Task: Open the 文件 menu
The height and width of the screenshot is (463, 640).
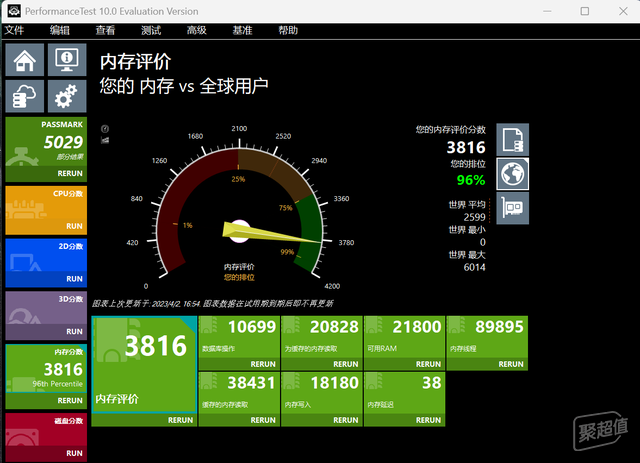Action: pyautogui.click(x=14, y=30)
